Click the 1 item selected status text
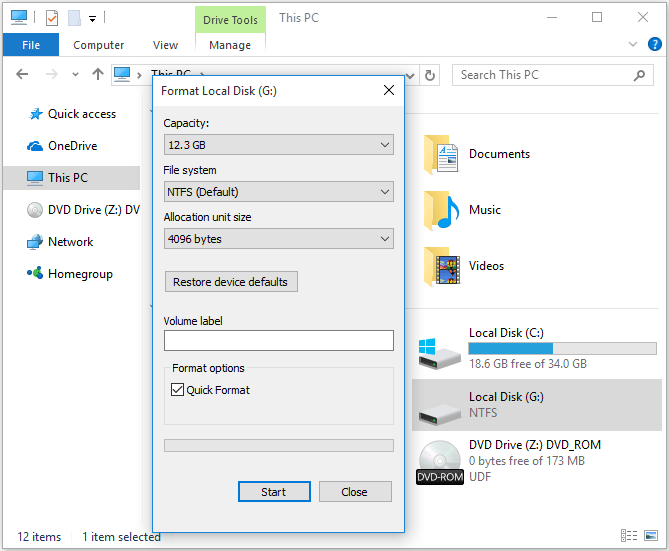 point(121,537)
